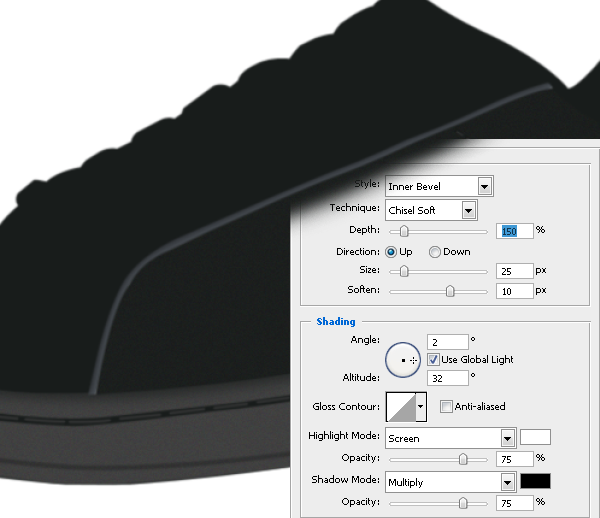Viewport: 600px width, 518px height.
Task: Open the Gloss Contour picker arrow
Action: (x=421, y=407)
